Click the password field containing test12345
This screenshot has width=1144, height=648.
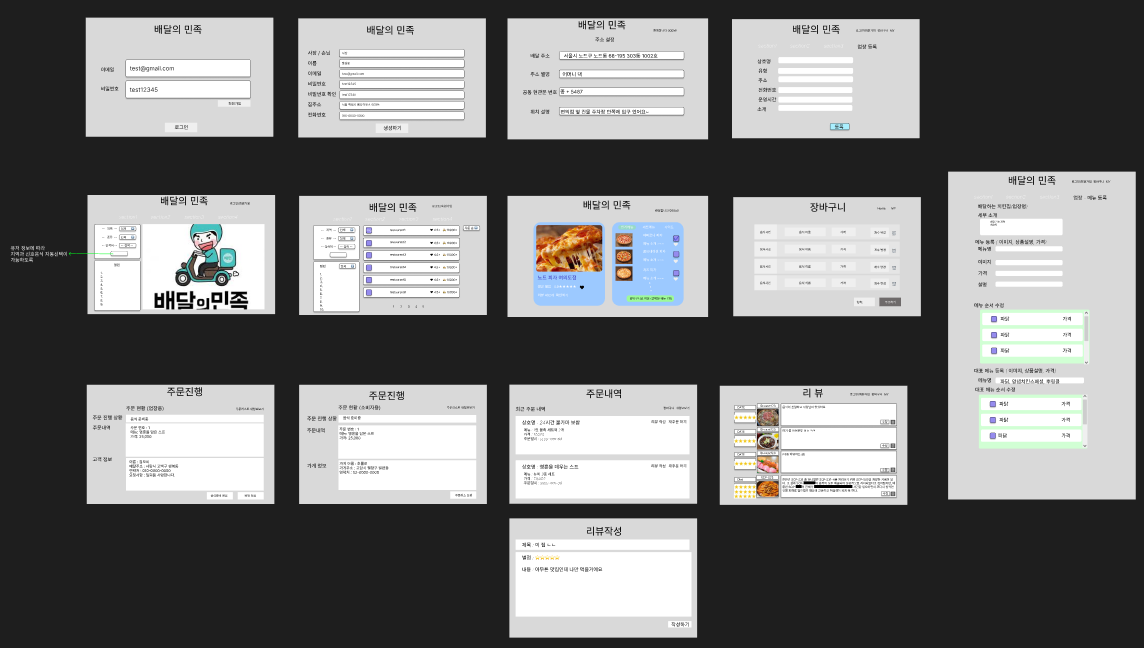click(188, 89)
